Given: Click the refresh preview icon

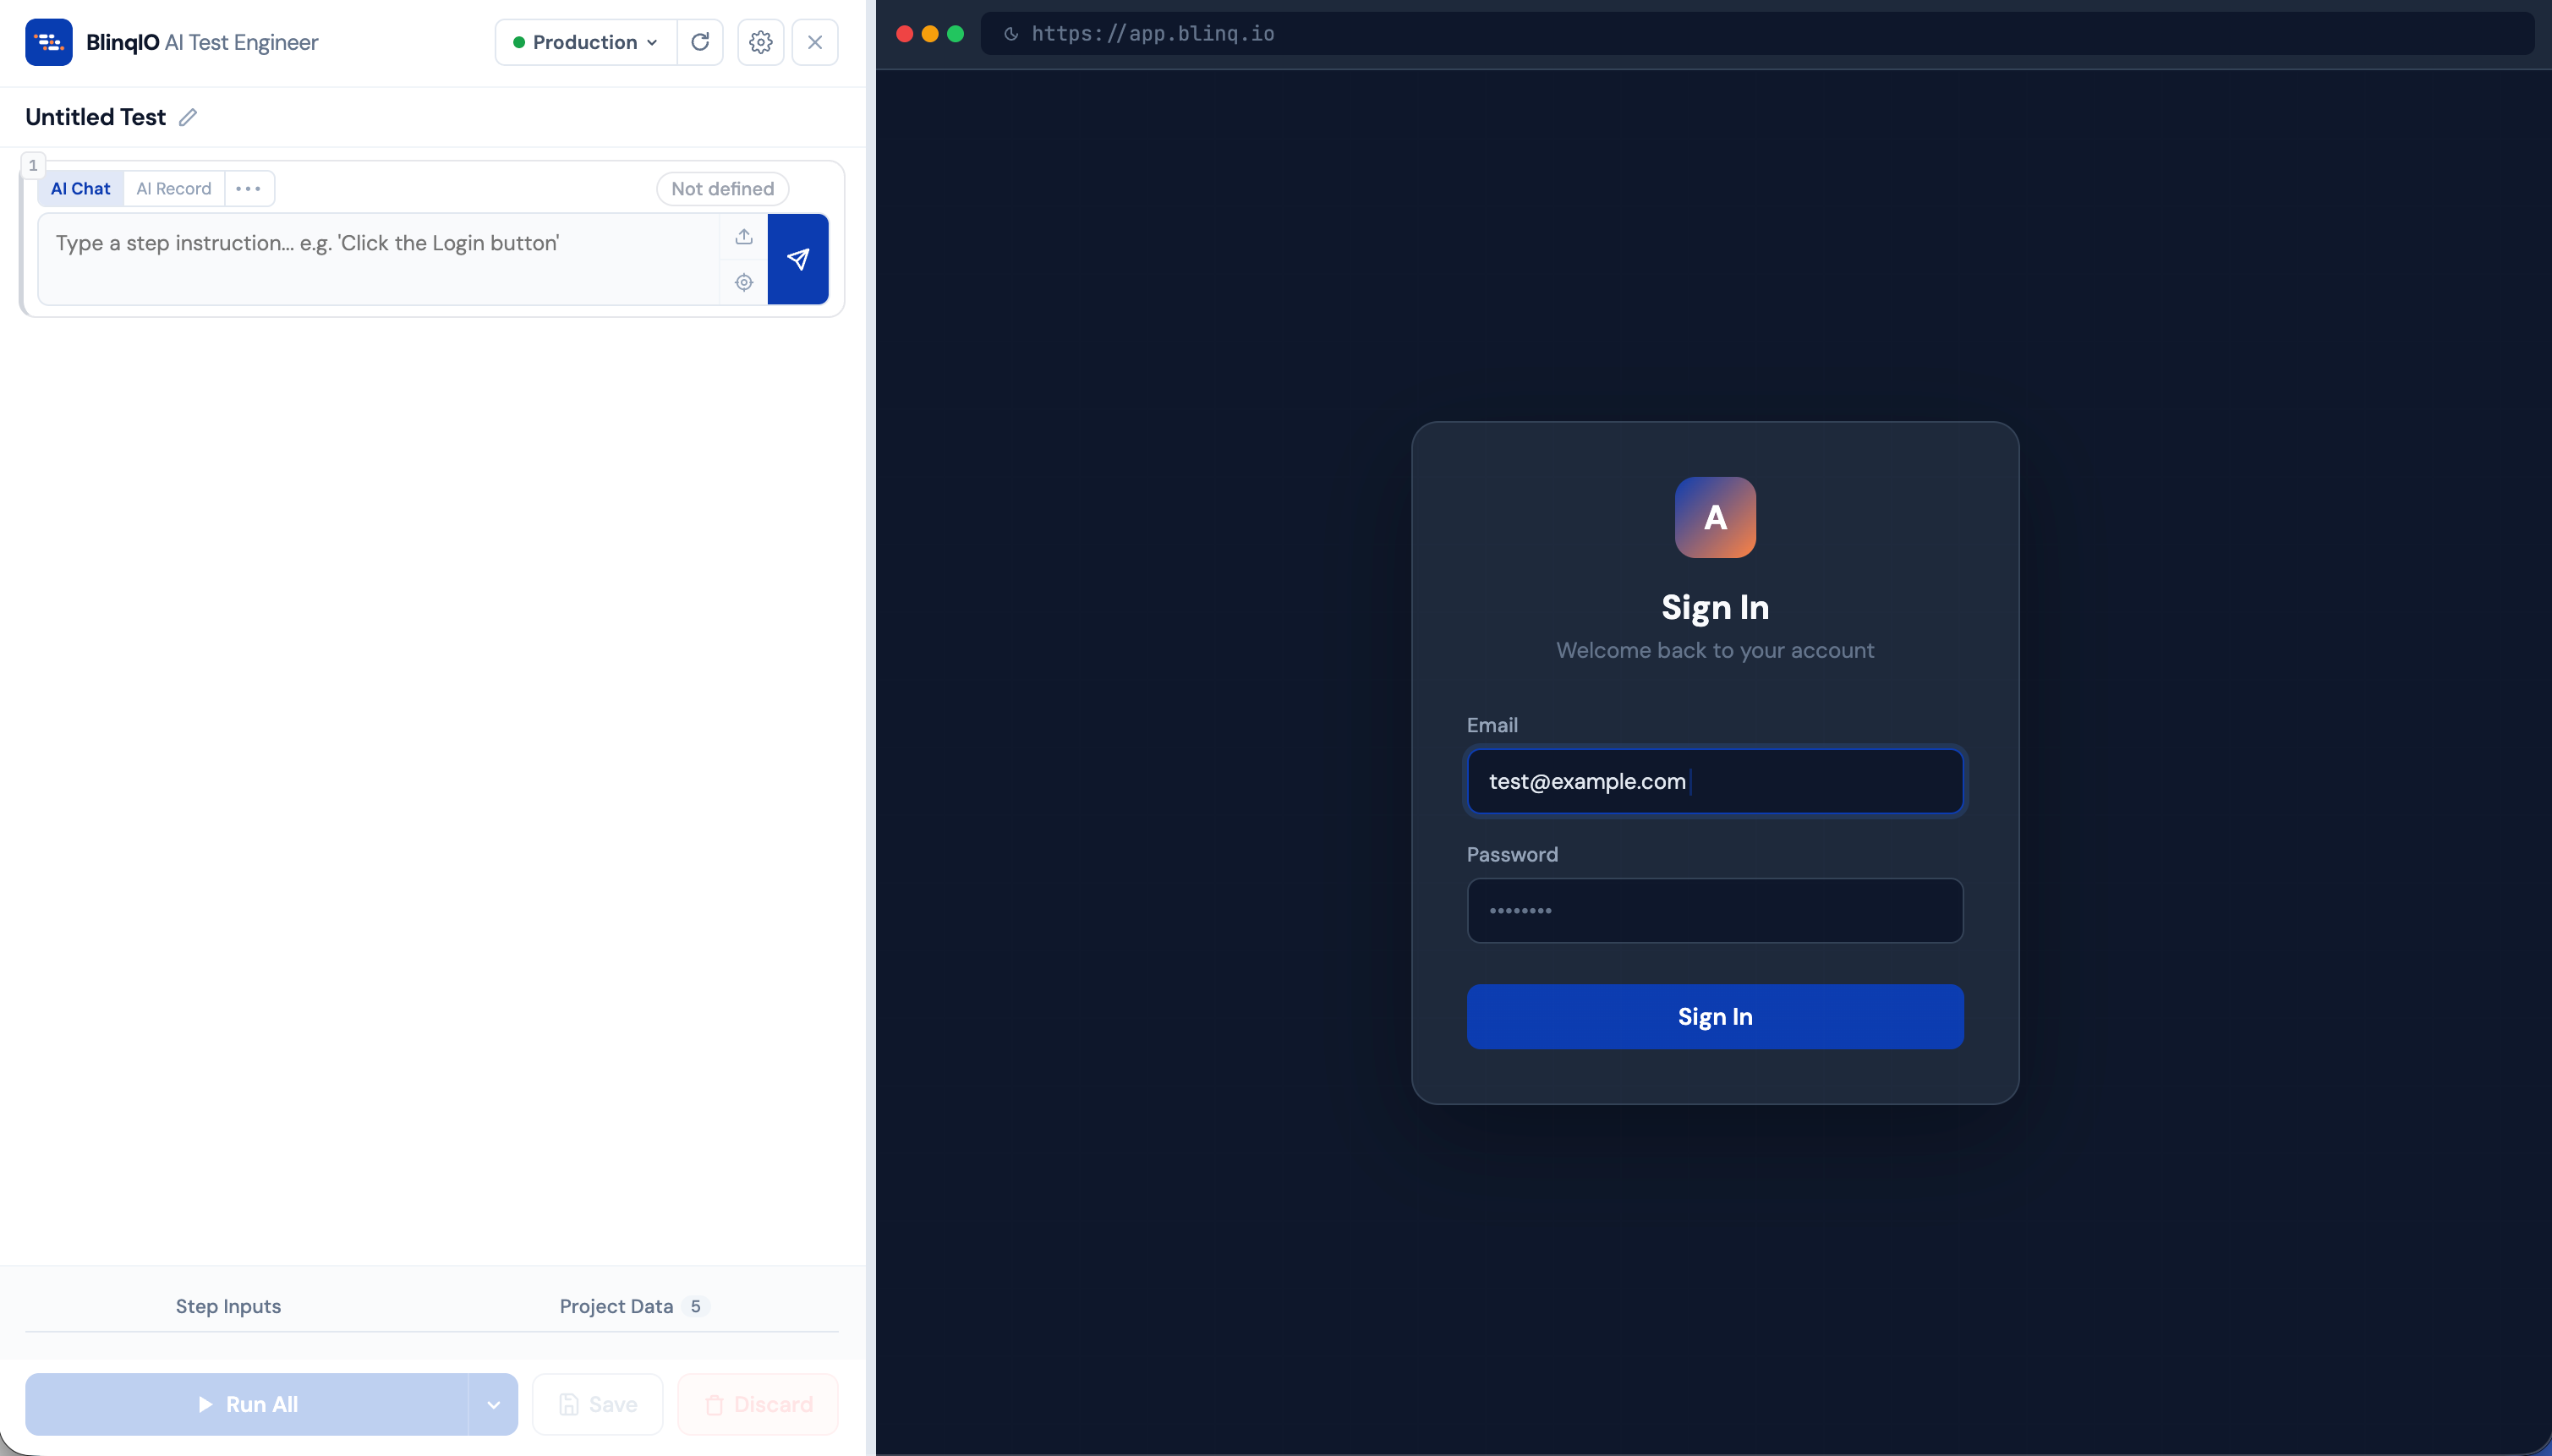Looking at the screenshot, I should [x=700, y=42].
